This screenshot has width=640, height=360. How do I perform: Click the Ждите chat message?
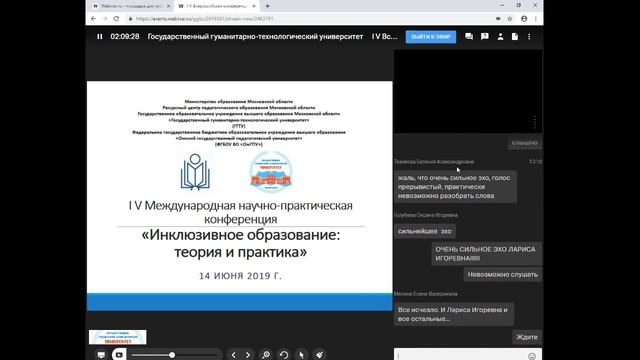point(527,337)
